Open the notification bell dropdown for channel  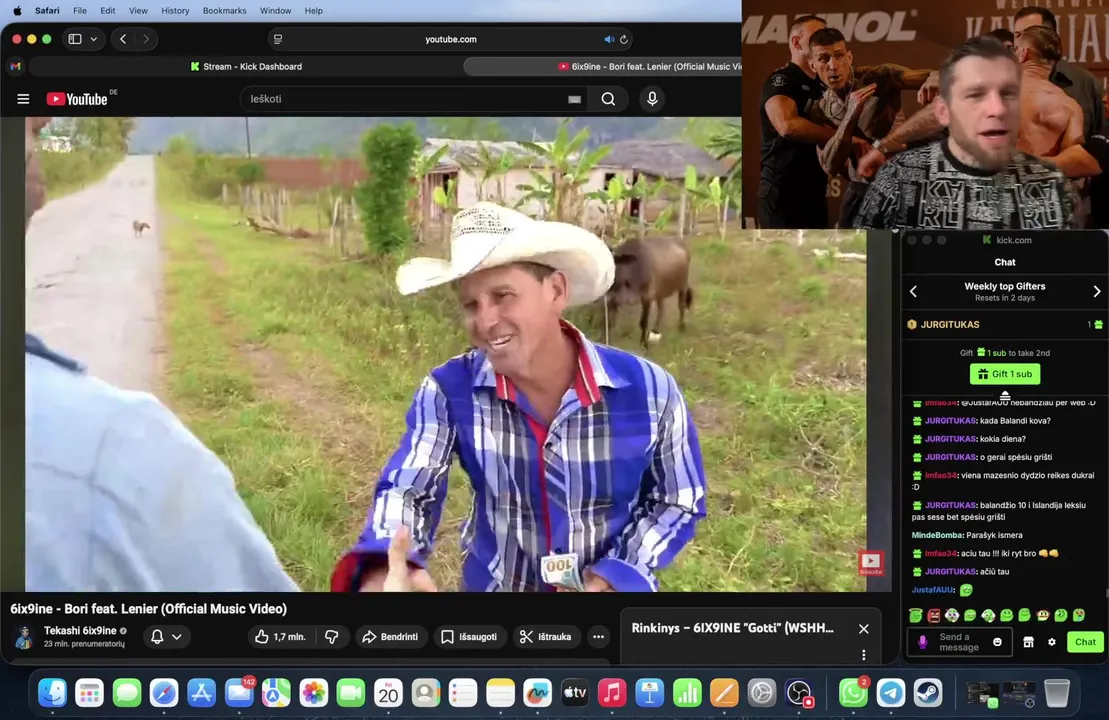[166, 637]
